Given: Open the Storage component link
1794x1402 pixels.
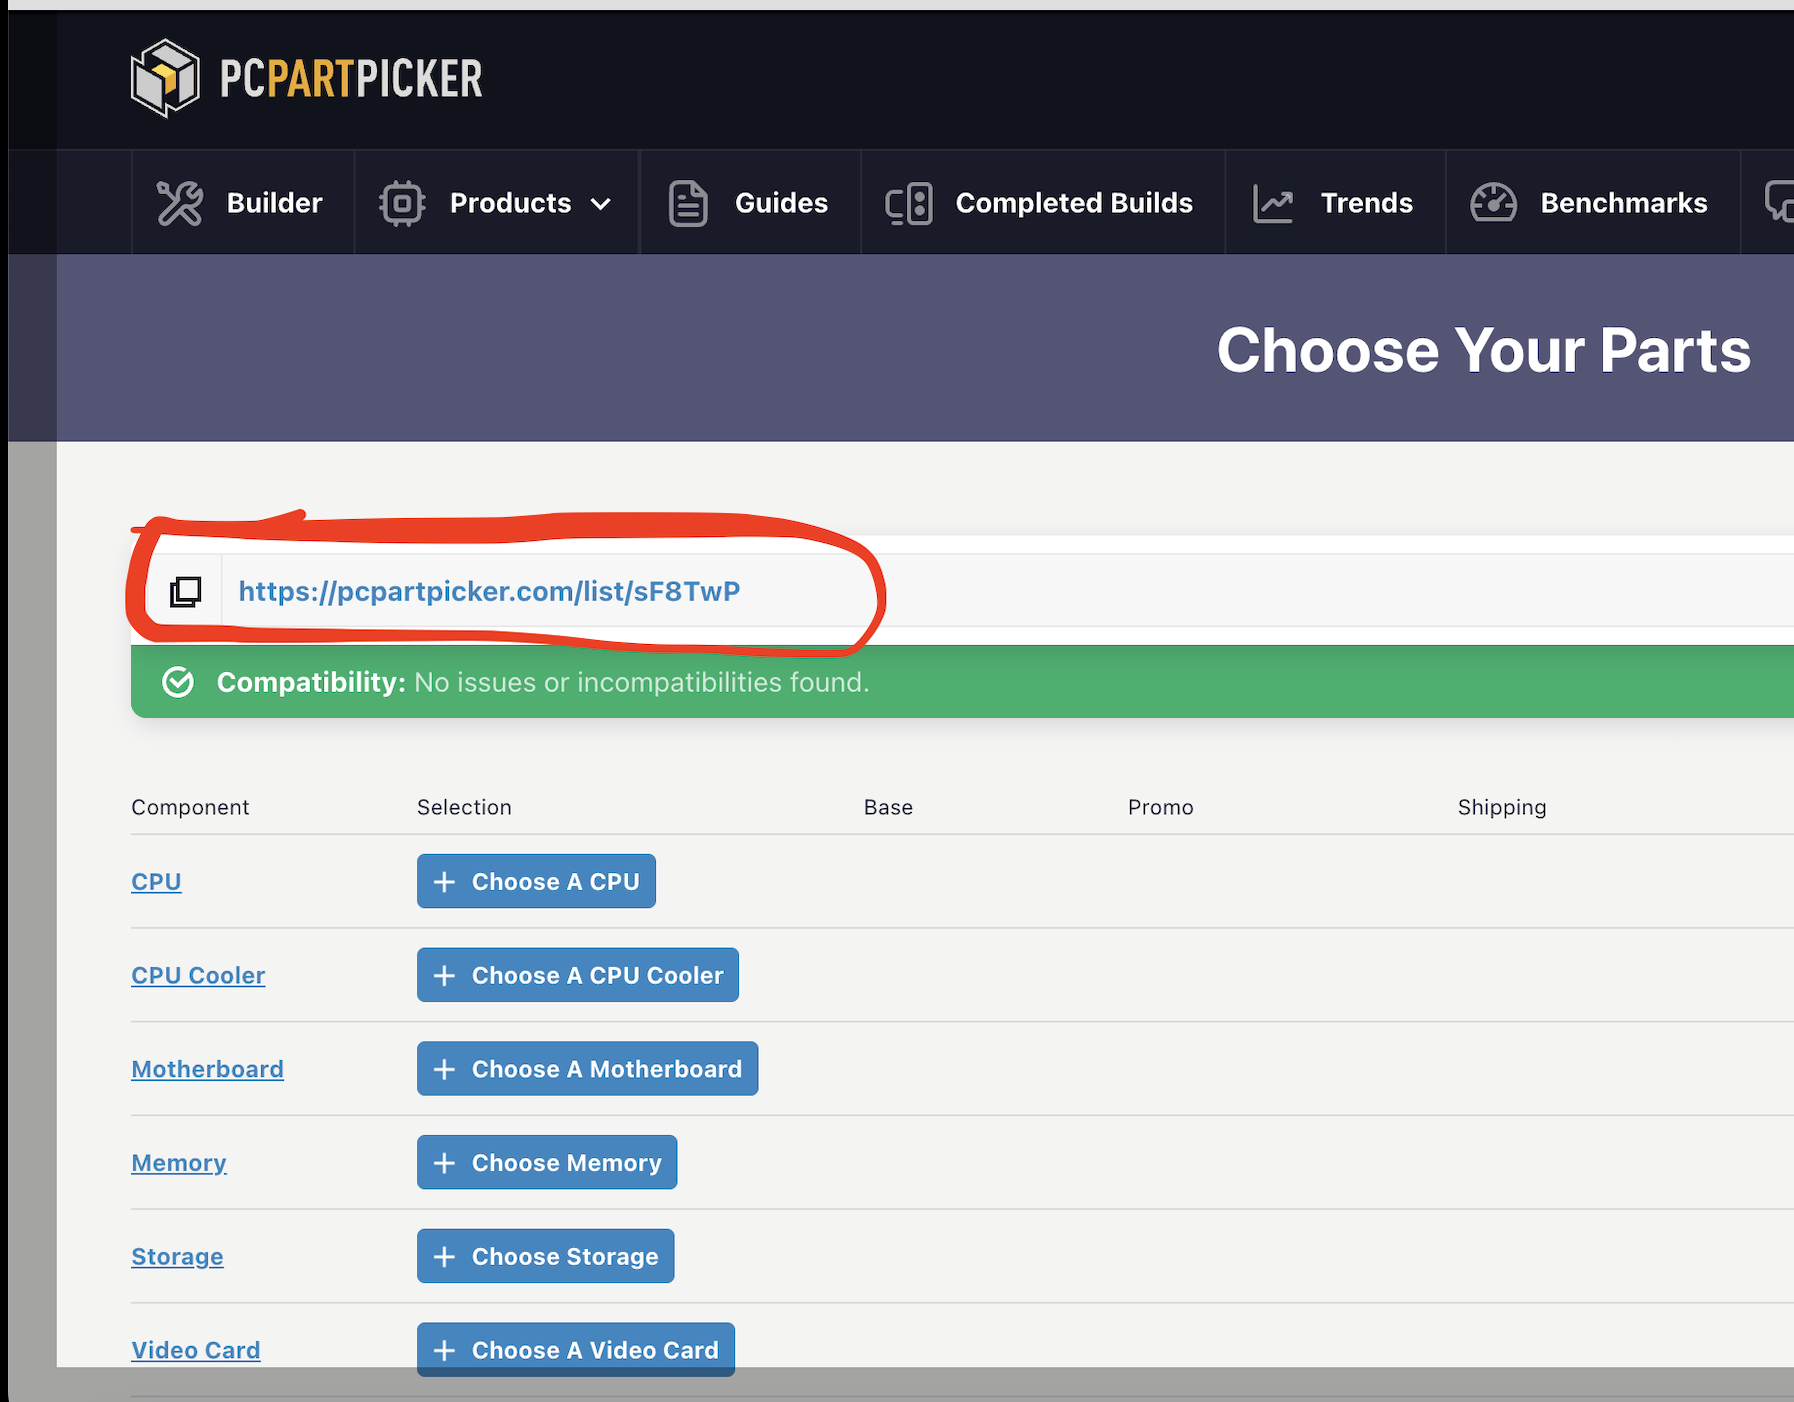Looking at the screenshot, I should click(177, 1256).
